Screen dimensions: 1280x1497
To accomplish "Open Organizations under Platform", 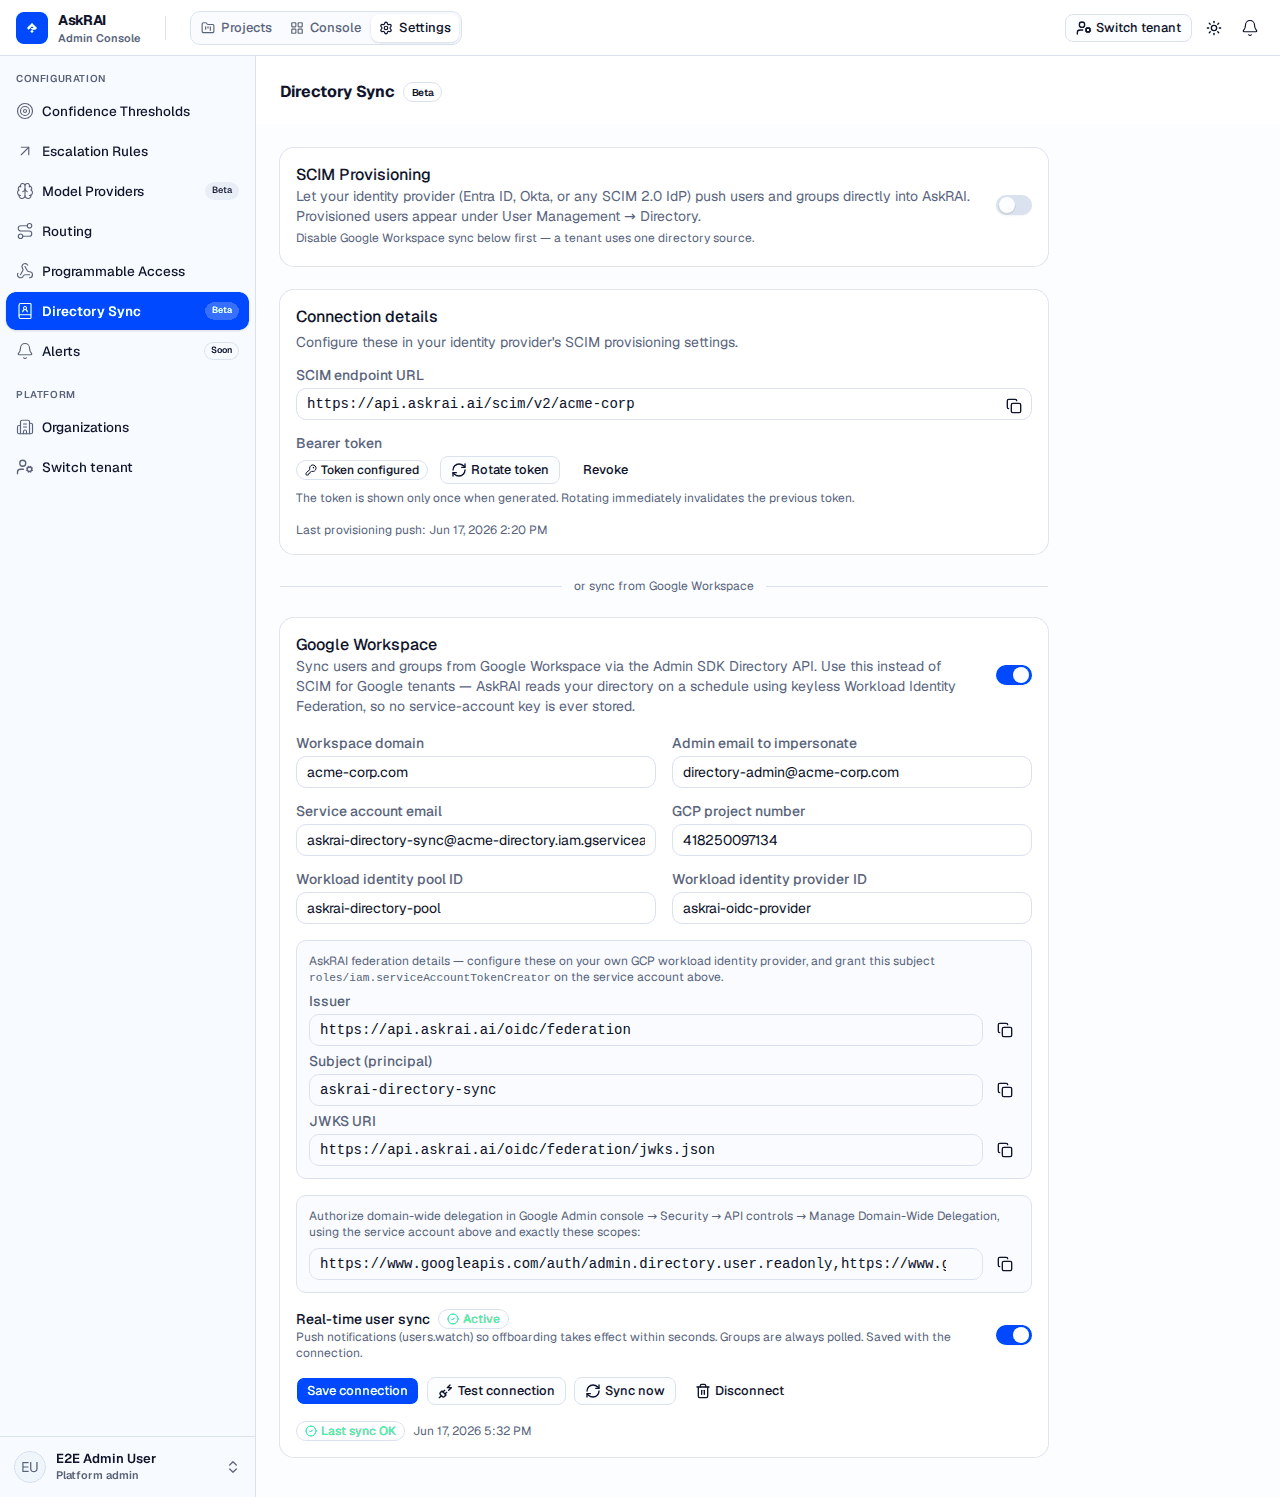I will (127, 427).
